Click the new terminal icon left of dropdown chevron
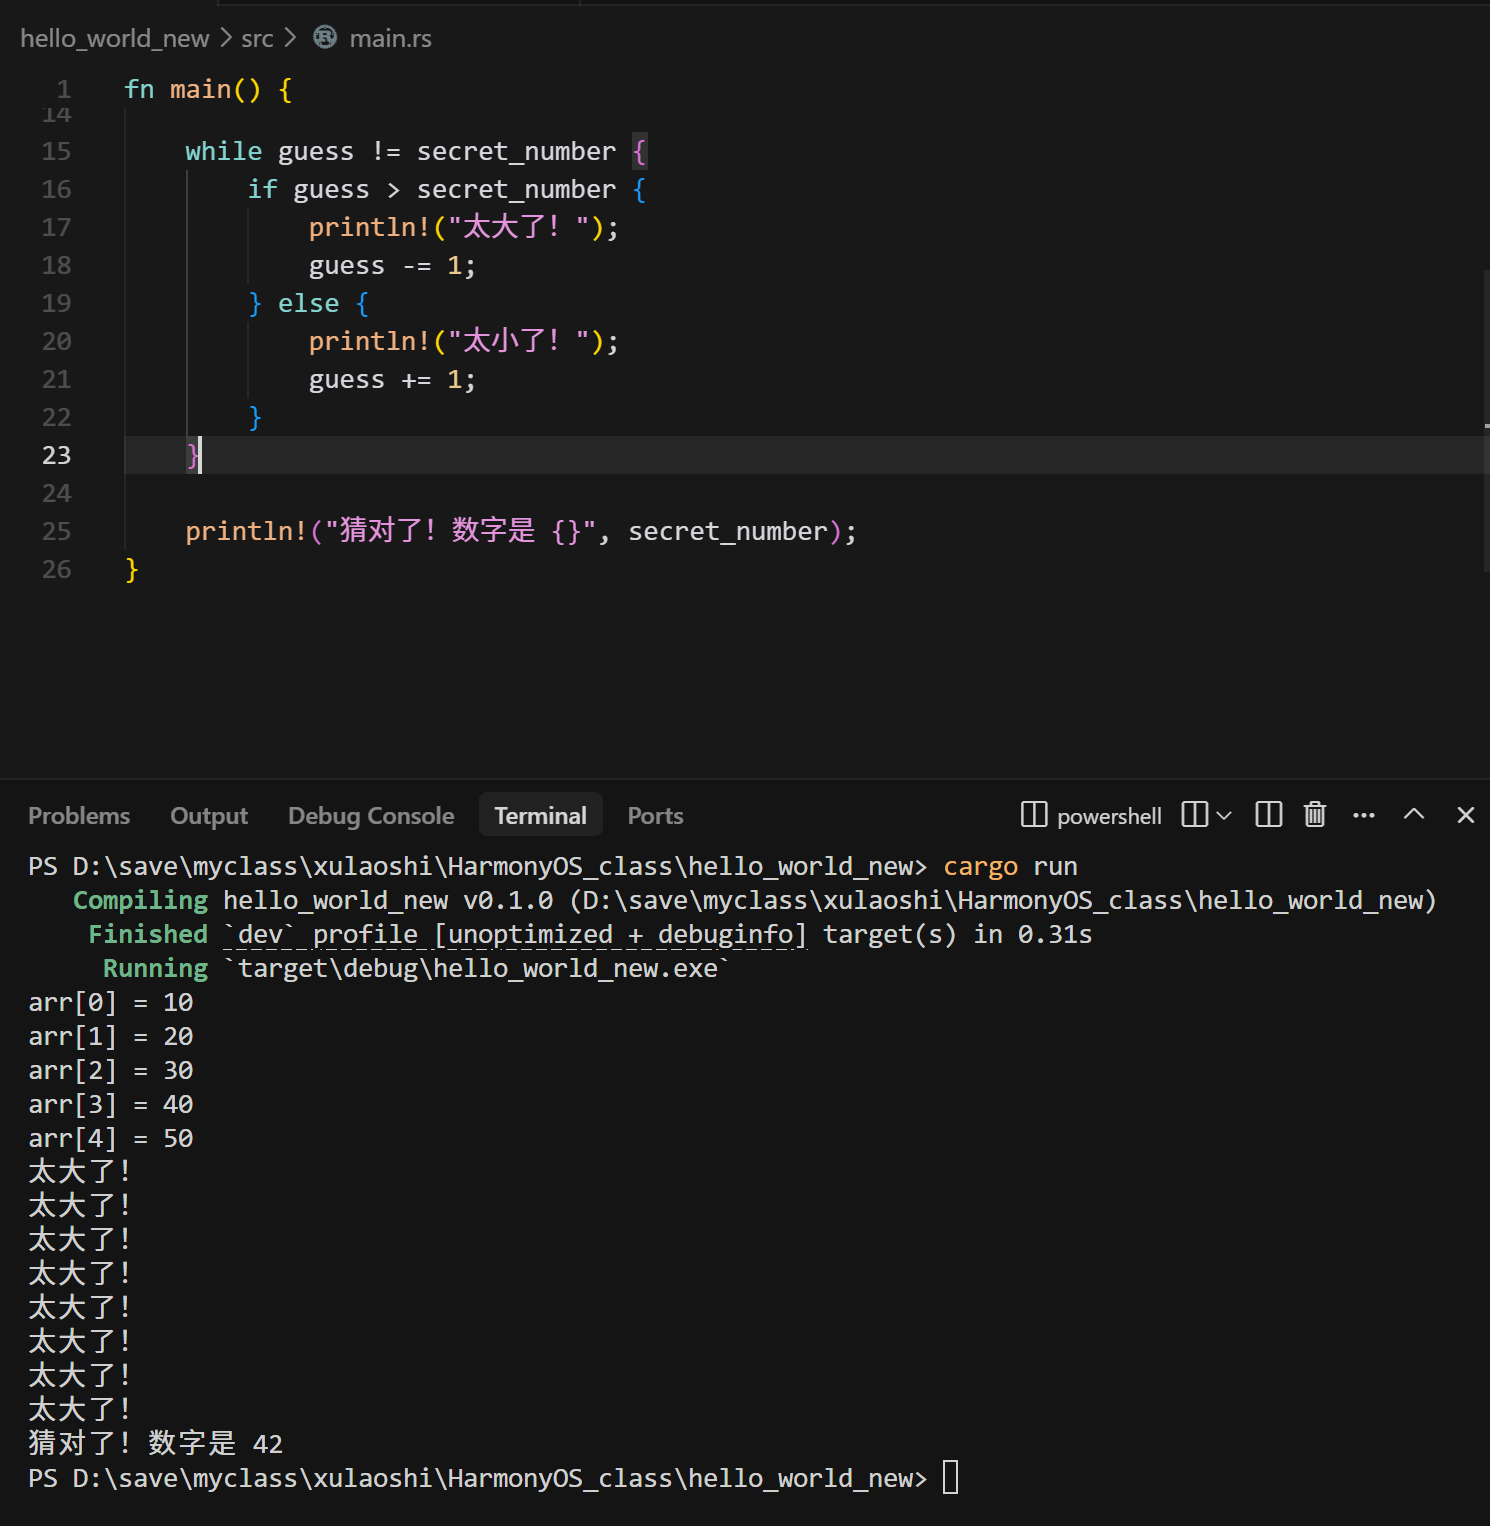The width and height of the screenshot is (1490, 1526). click(1195, 815)
